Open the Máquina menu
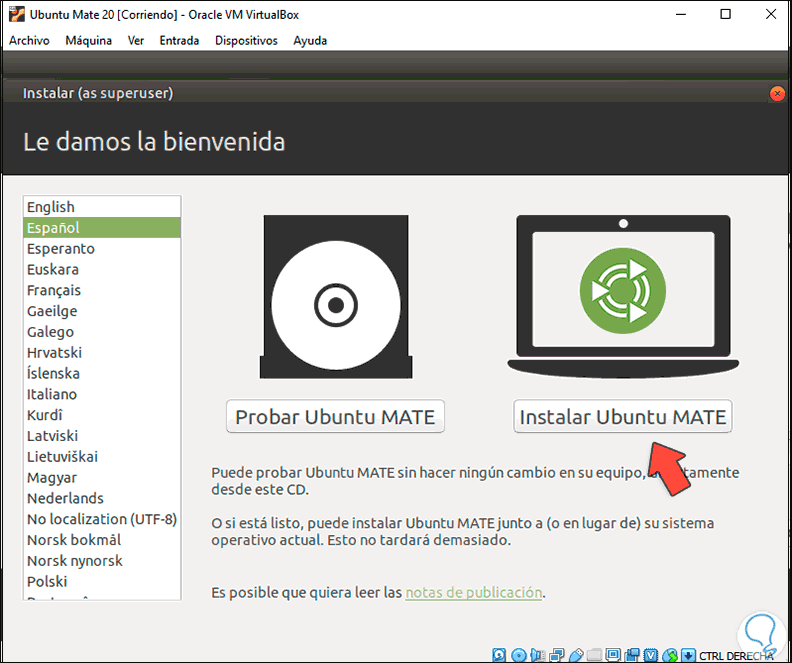 88,40
